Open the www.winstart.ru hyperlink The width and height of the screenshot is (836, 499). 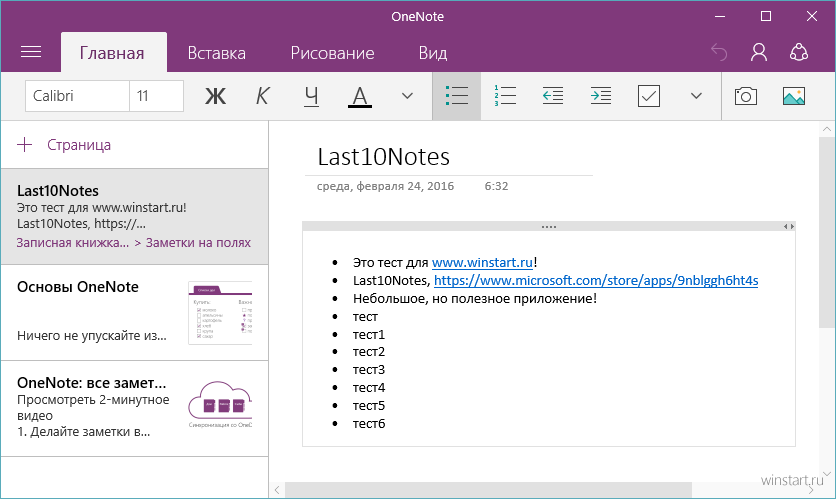click(x=482, y=262)
